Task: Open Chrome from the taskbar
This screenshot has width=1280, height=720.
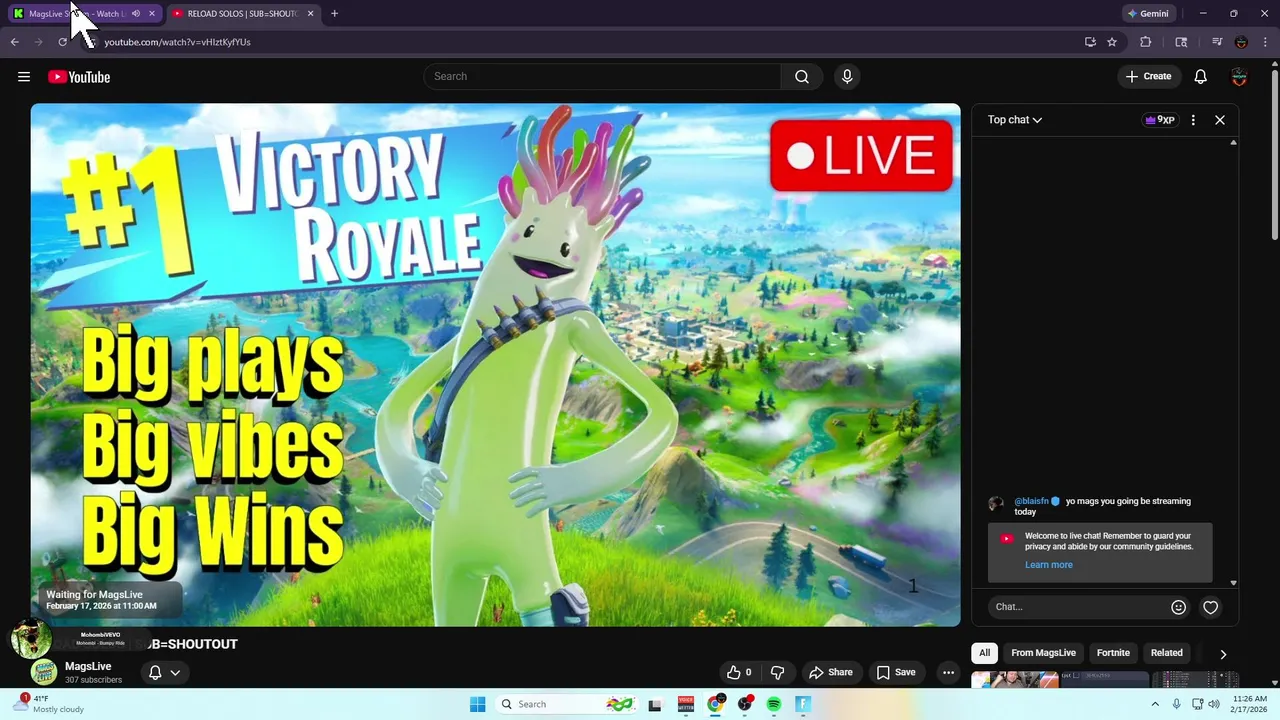Action: pyautogui.click(x=715, y=704)
